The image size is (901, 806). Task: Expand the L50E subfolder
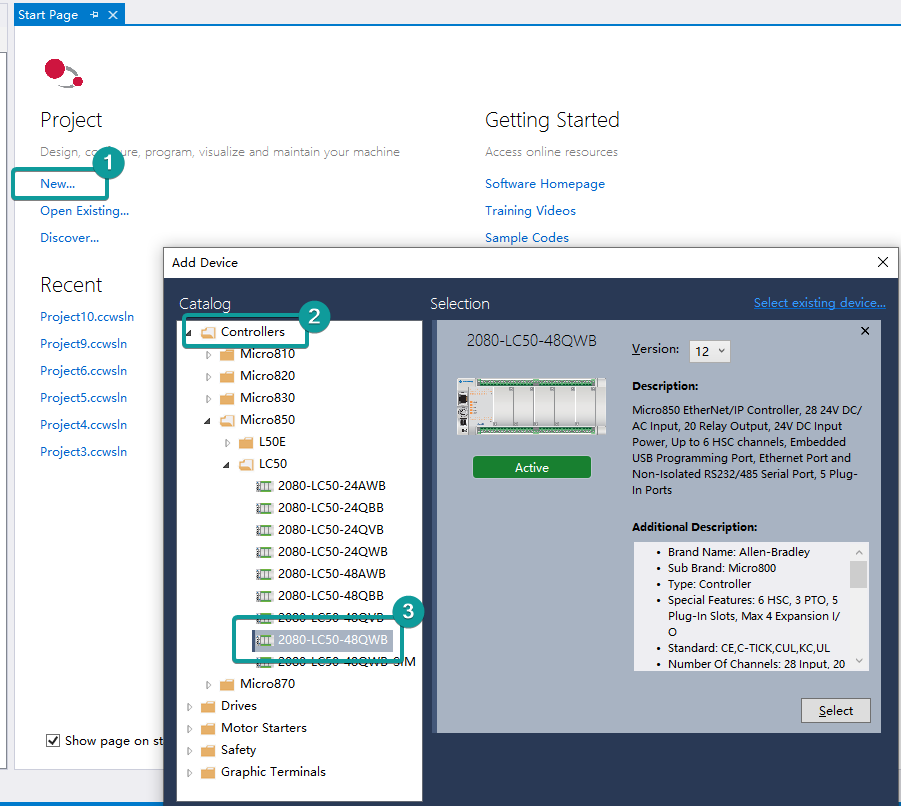(x=228, y=442)
